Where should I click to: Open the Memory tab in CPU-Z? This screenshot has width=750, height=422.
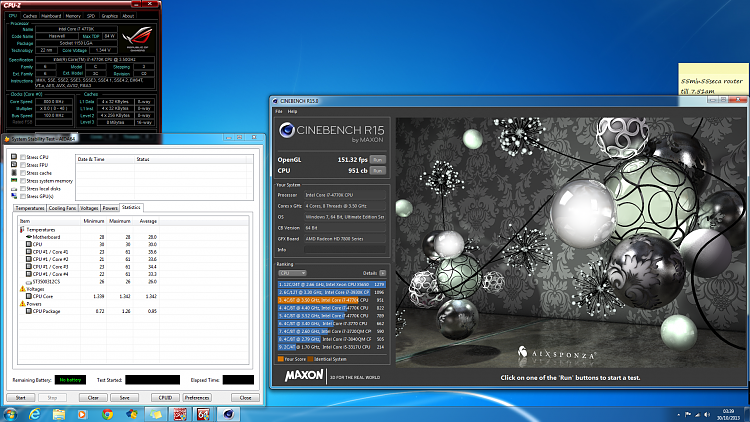[x=73, y=16]
